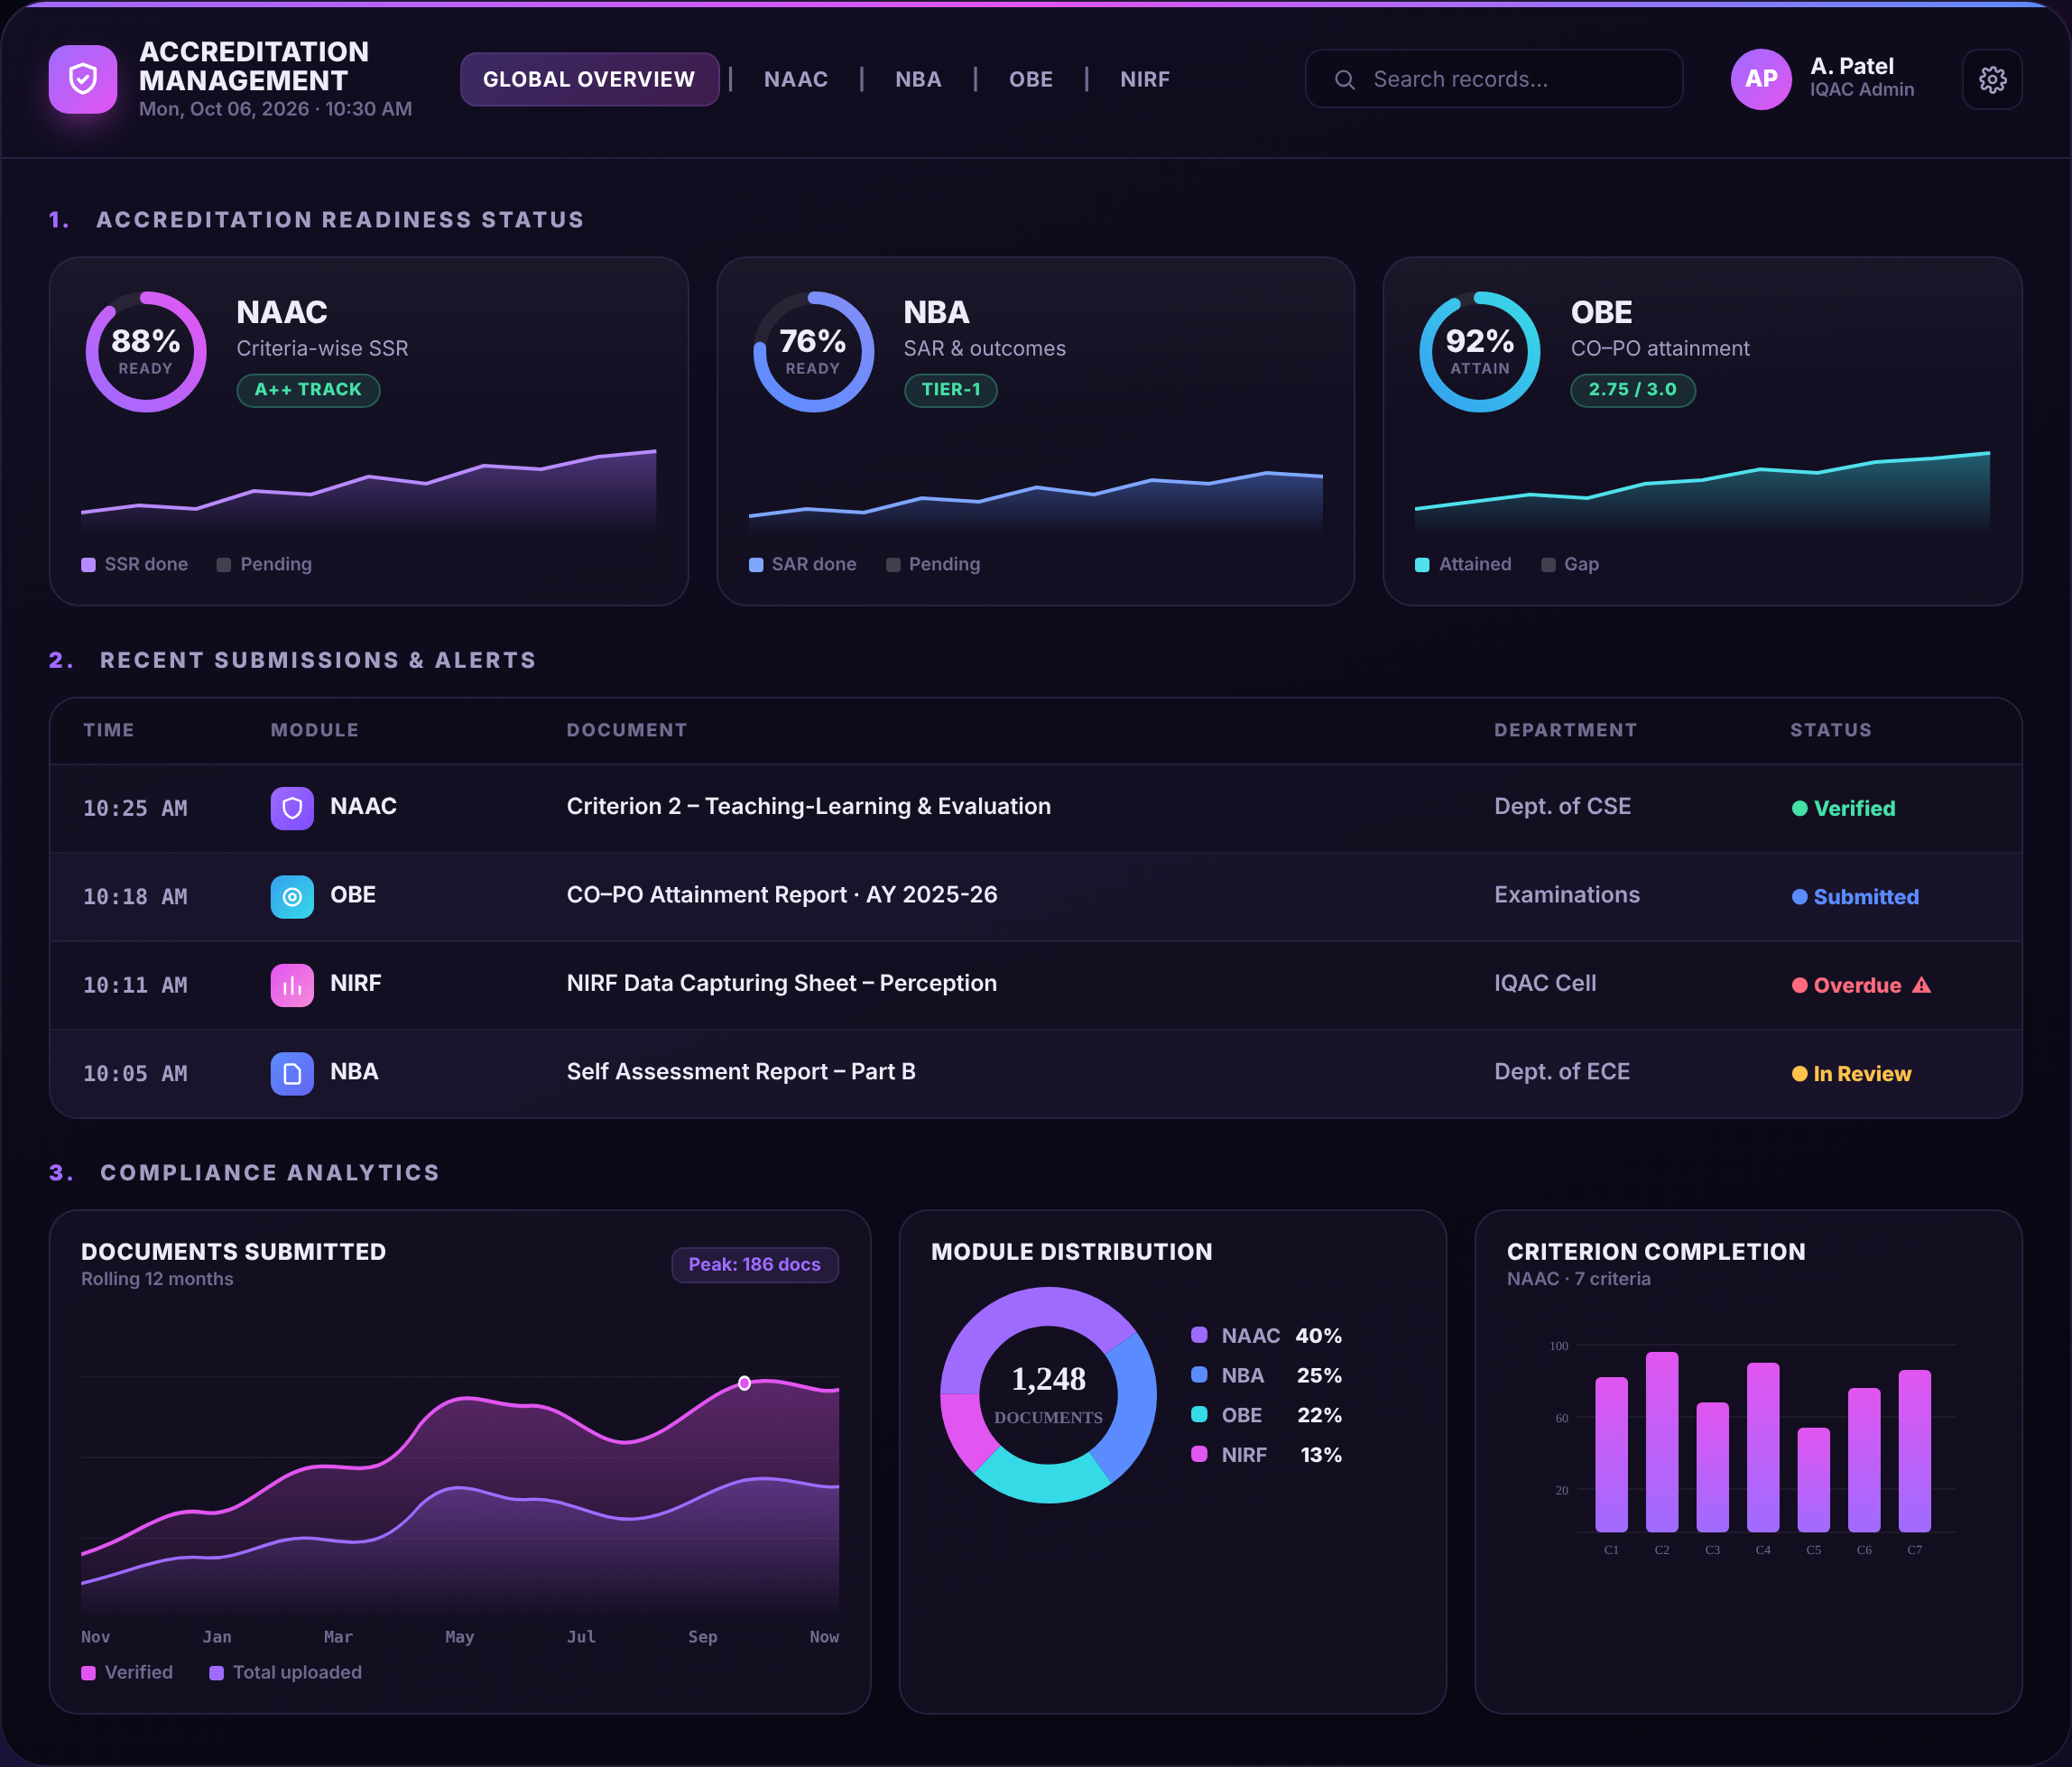Click the AP user avatar
Screen dimensions: 2072x1767
click(x=1761, y=79)
